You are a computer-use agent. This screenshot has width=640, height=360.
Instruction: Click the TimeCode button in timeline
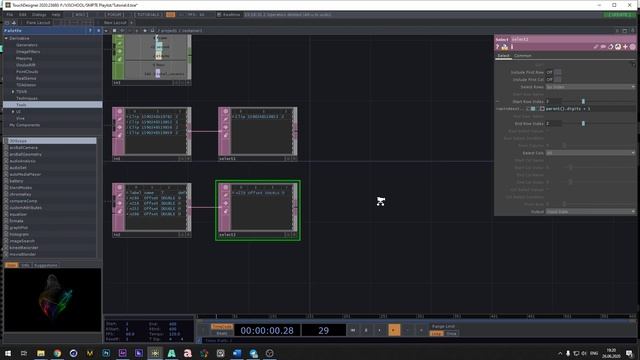tap(222, 327)
